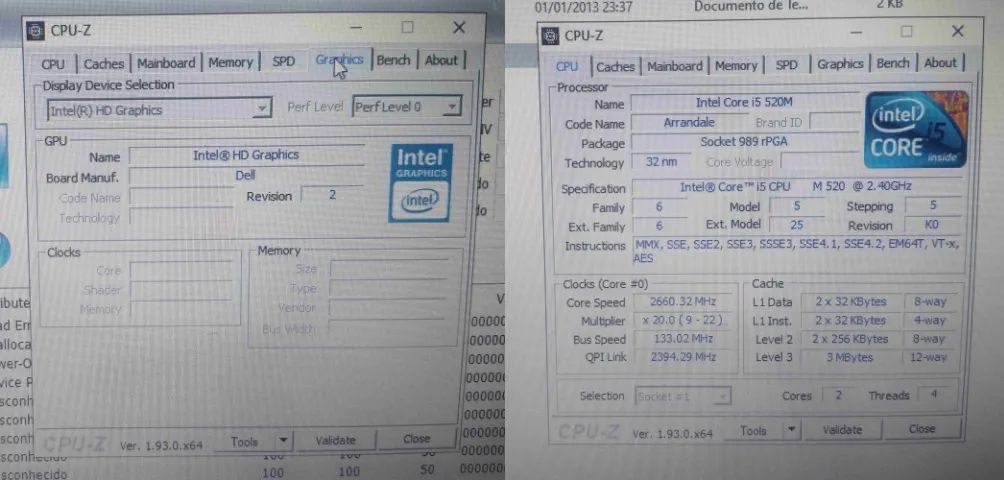Click Ext. Model field showing 25
The image size is (1004, 480).
pyautogui.click(x=797, y=225)
